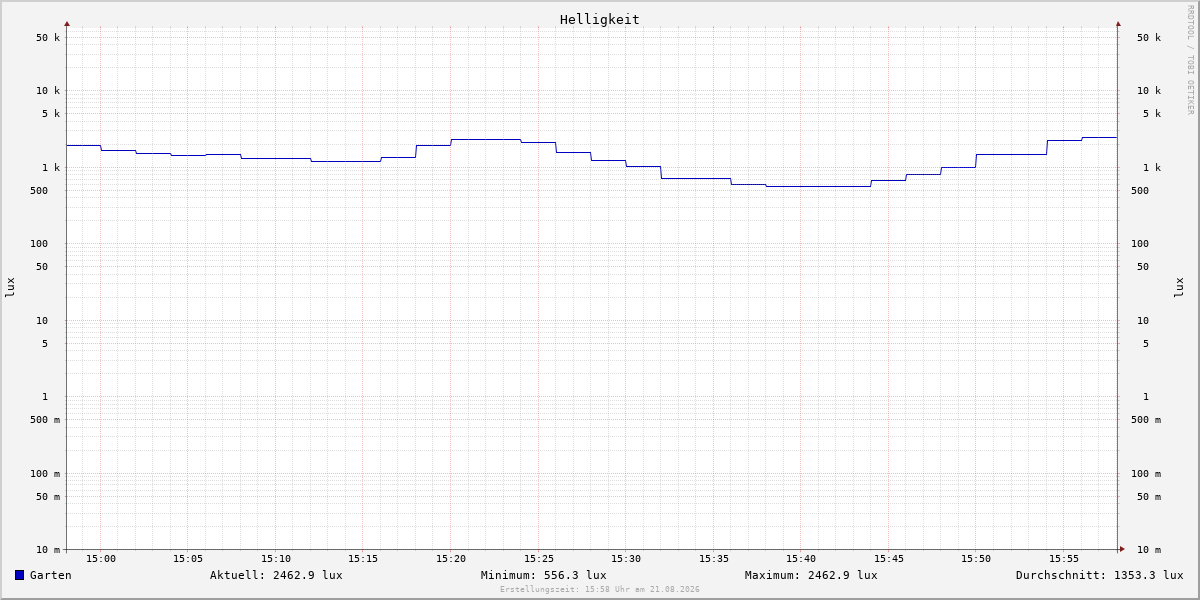The image size is (1200, 600).
Task: Click the red arrow atop left y-axis
Action: coord(67,23)
